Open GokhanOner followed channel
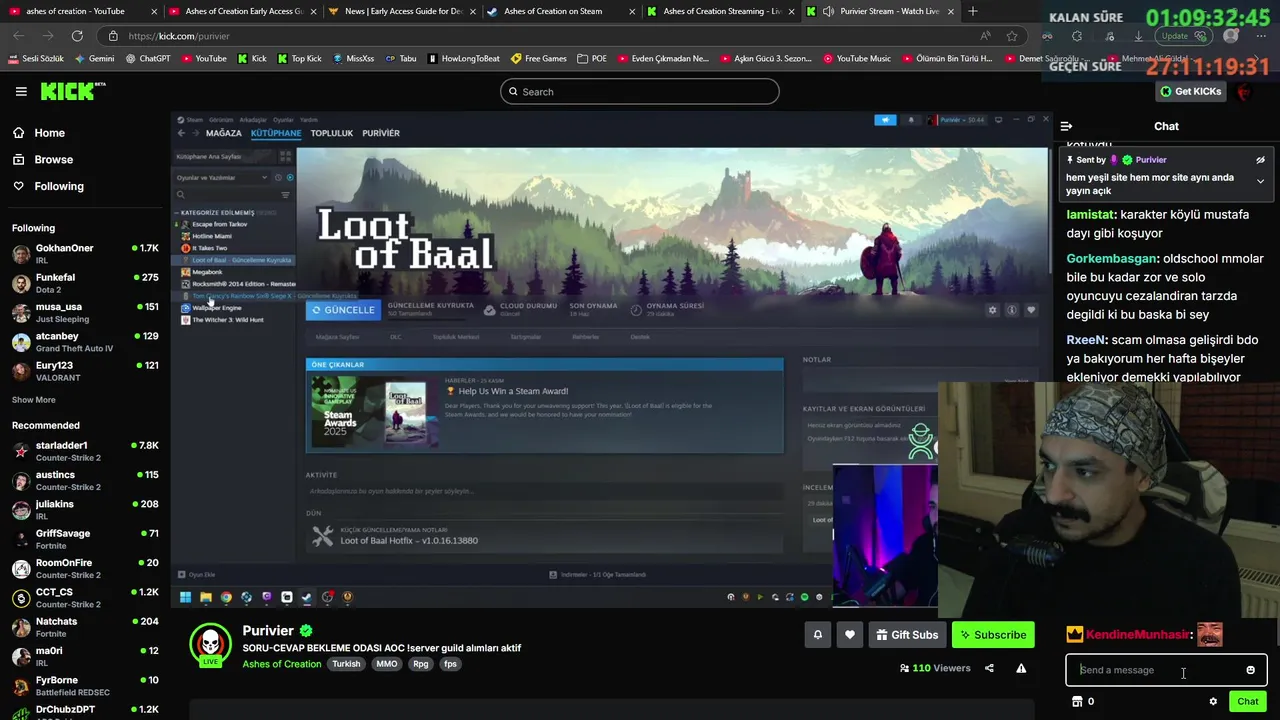This screenshot has width=1280, height=720. click(x=85, y=254)
